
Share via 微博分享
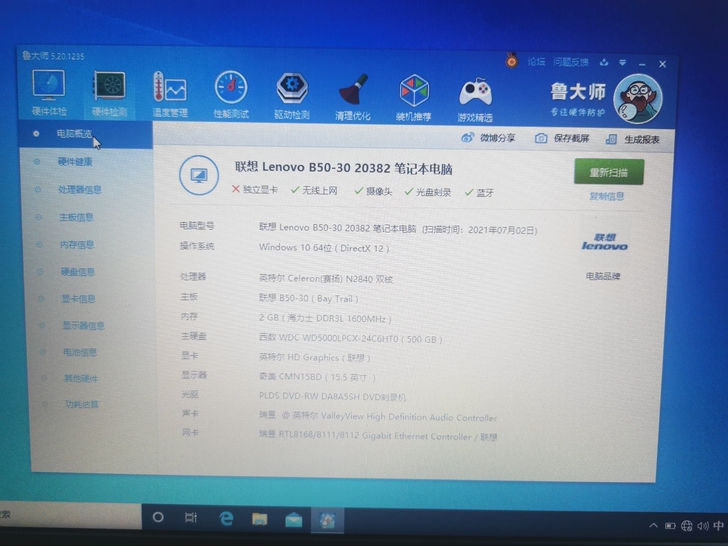point(488,137)
